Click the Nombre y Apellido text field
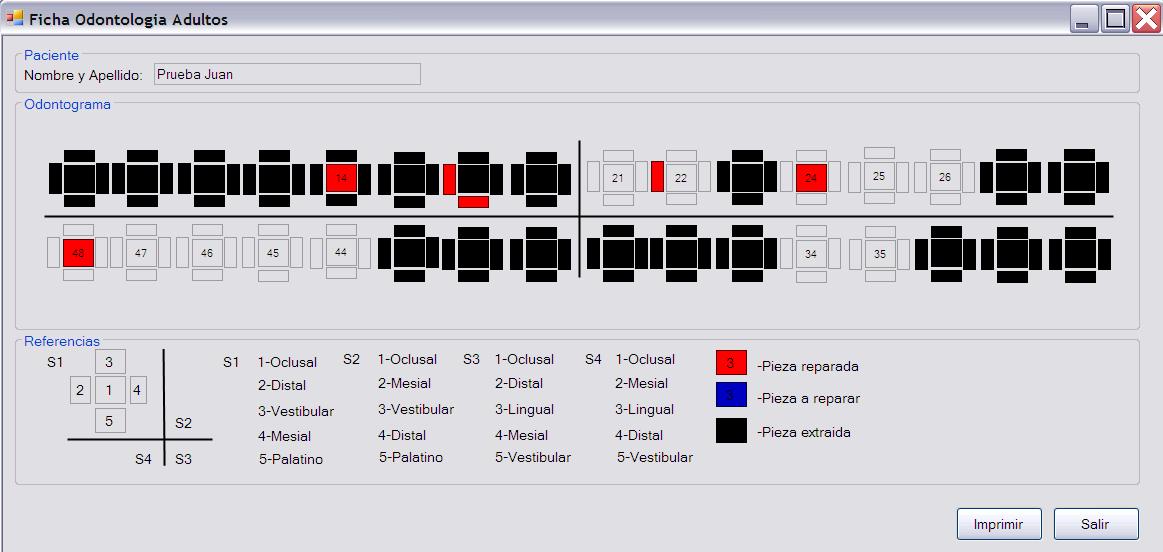The height and width of the screenshot is (552, 1163). (x=286, y=74)
